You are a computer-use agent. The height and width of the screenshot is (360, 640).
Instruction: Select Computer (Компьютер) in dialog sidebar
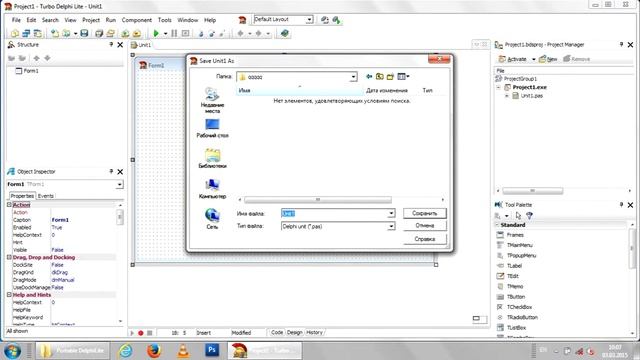click(x=212, y=189)
